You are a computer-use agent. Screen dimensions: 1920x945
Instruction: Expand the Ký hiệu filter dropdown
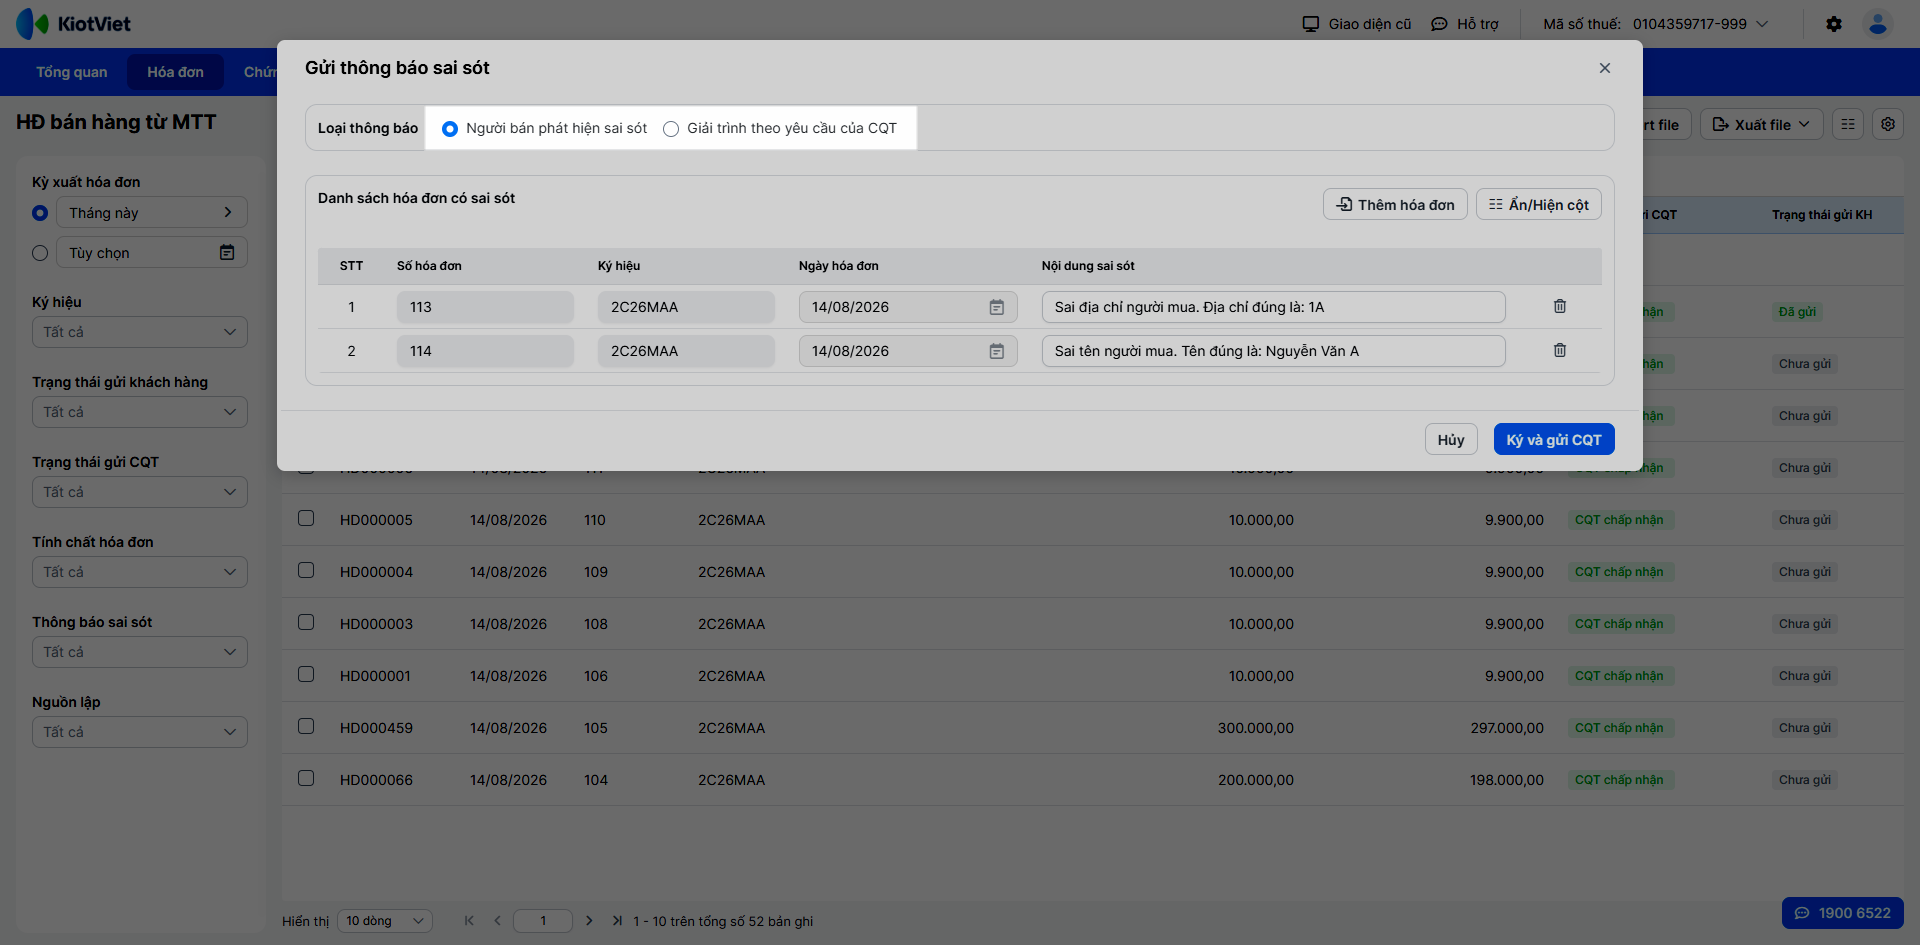pos(140,332)
